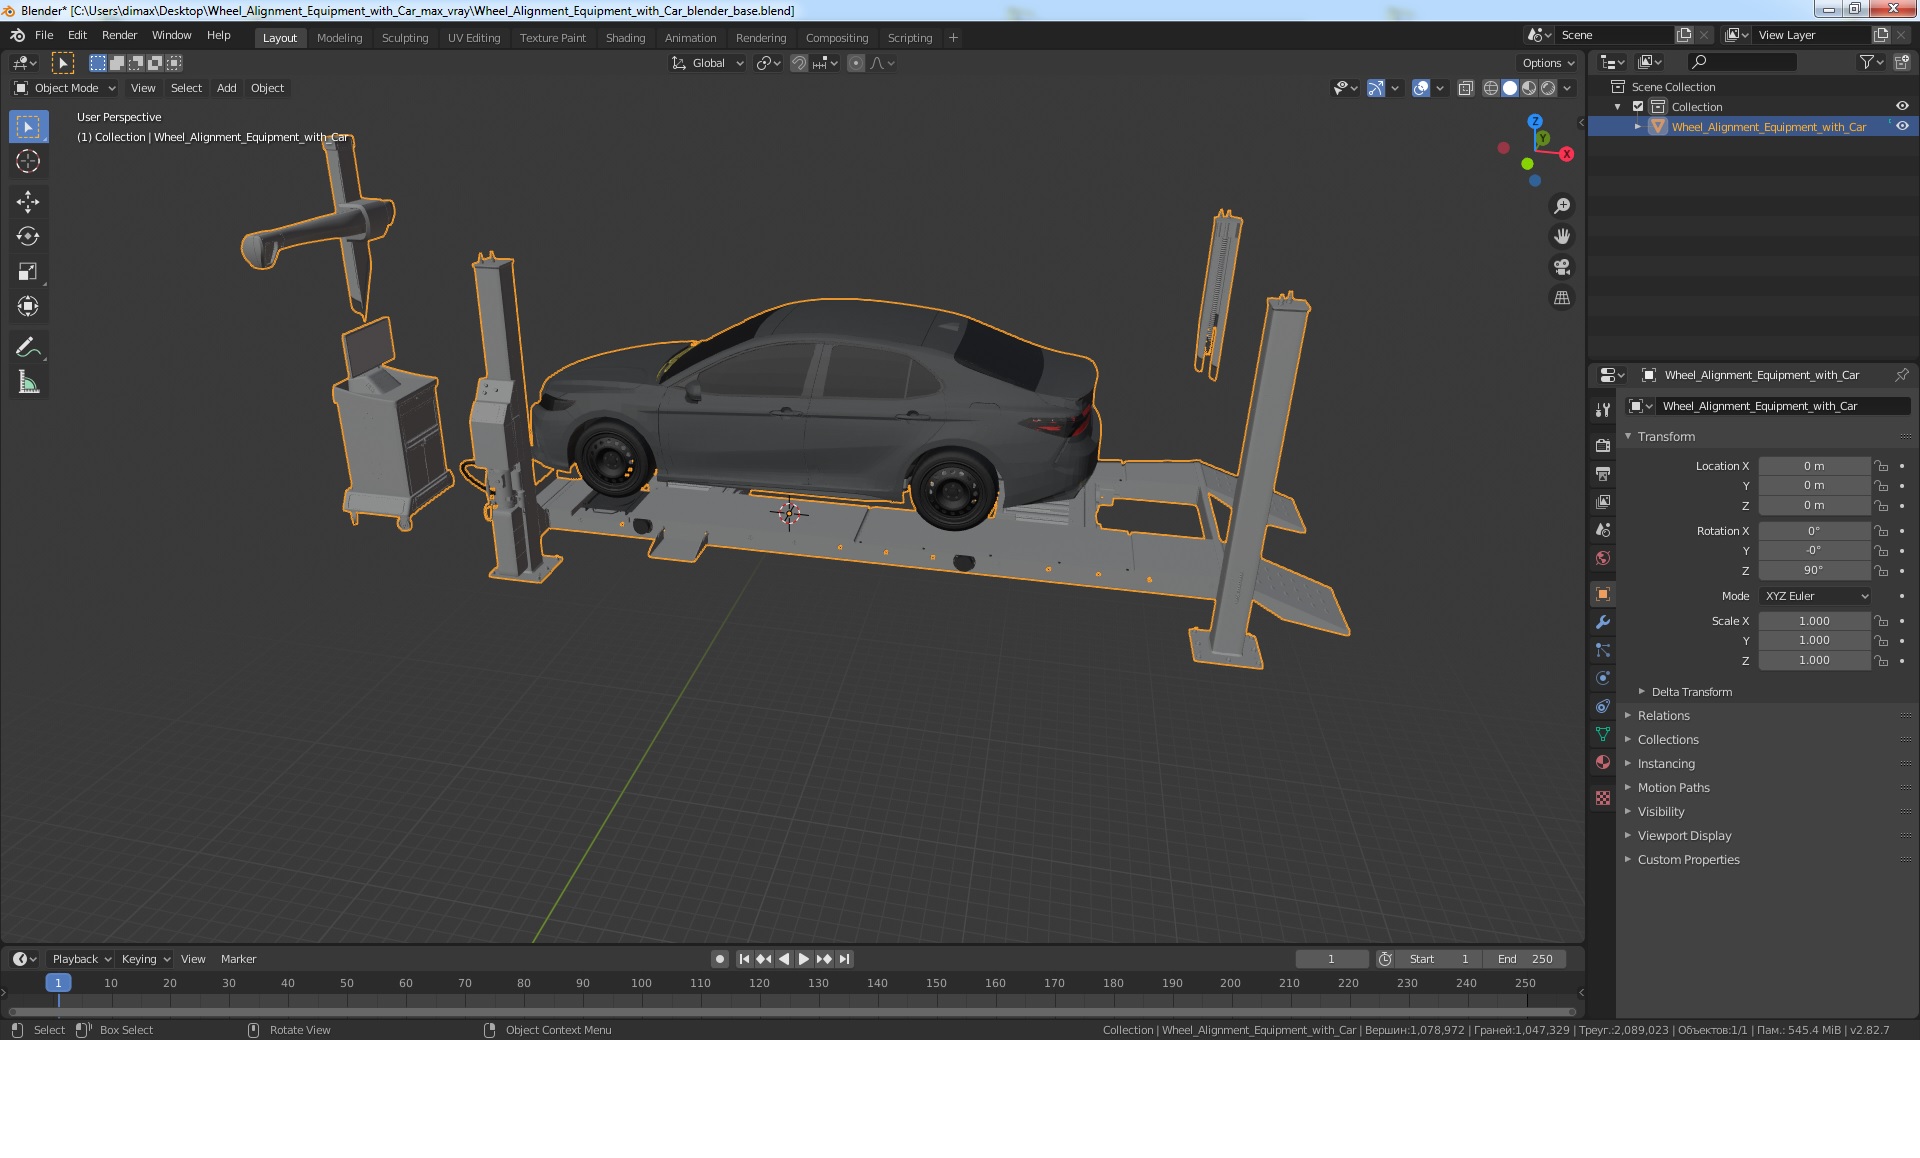Open the Material properties tab icon
Screen dimensions: 1920x1158
coord(1603,762)
